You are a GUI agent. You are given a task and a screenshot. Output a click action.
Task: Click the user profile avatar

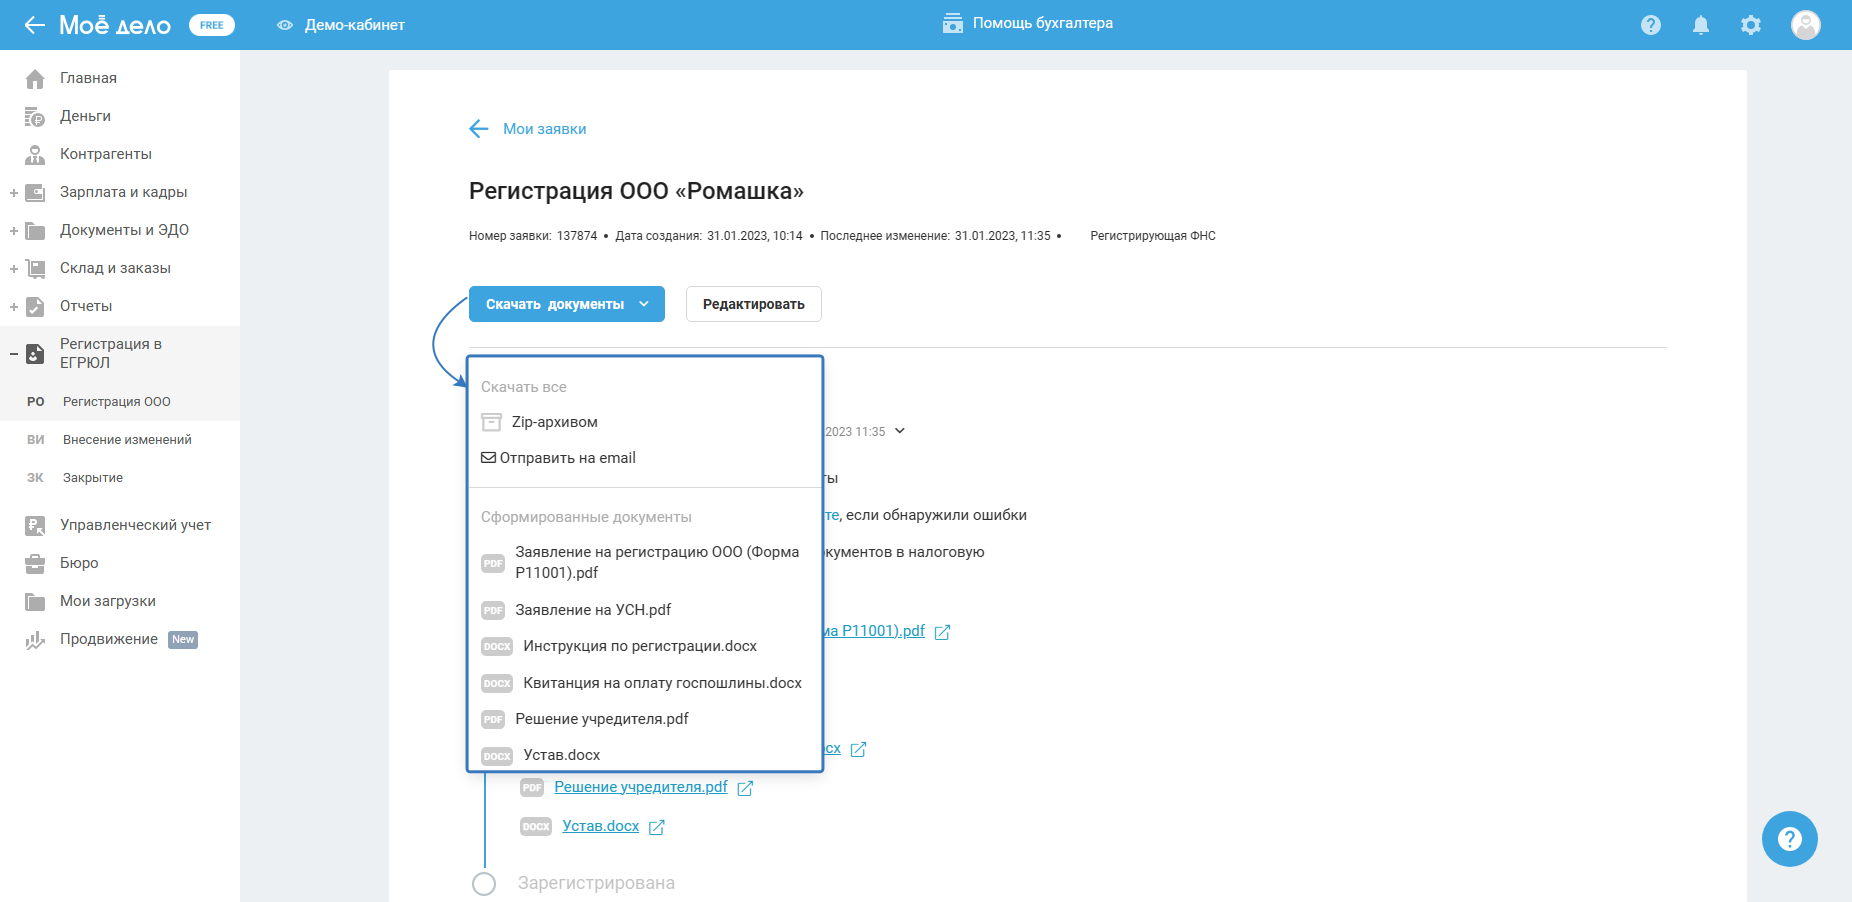tap(1805, 25)
